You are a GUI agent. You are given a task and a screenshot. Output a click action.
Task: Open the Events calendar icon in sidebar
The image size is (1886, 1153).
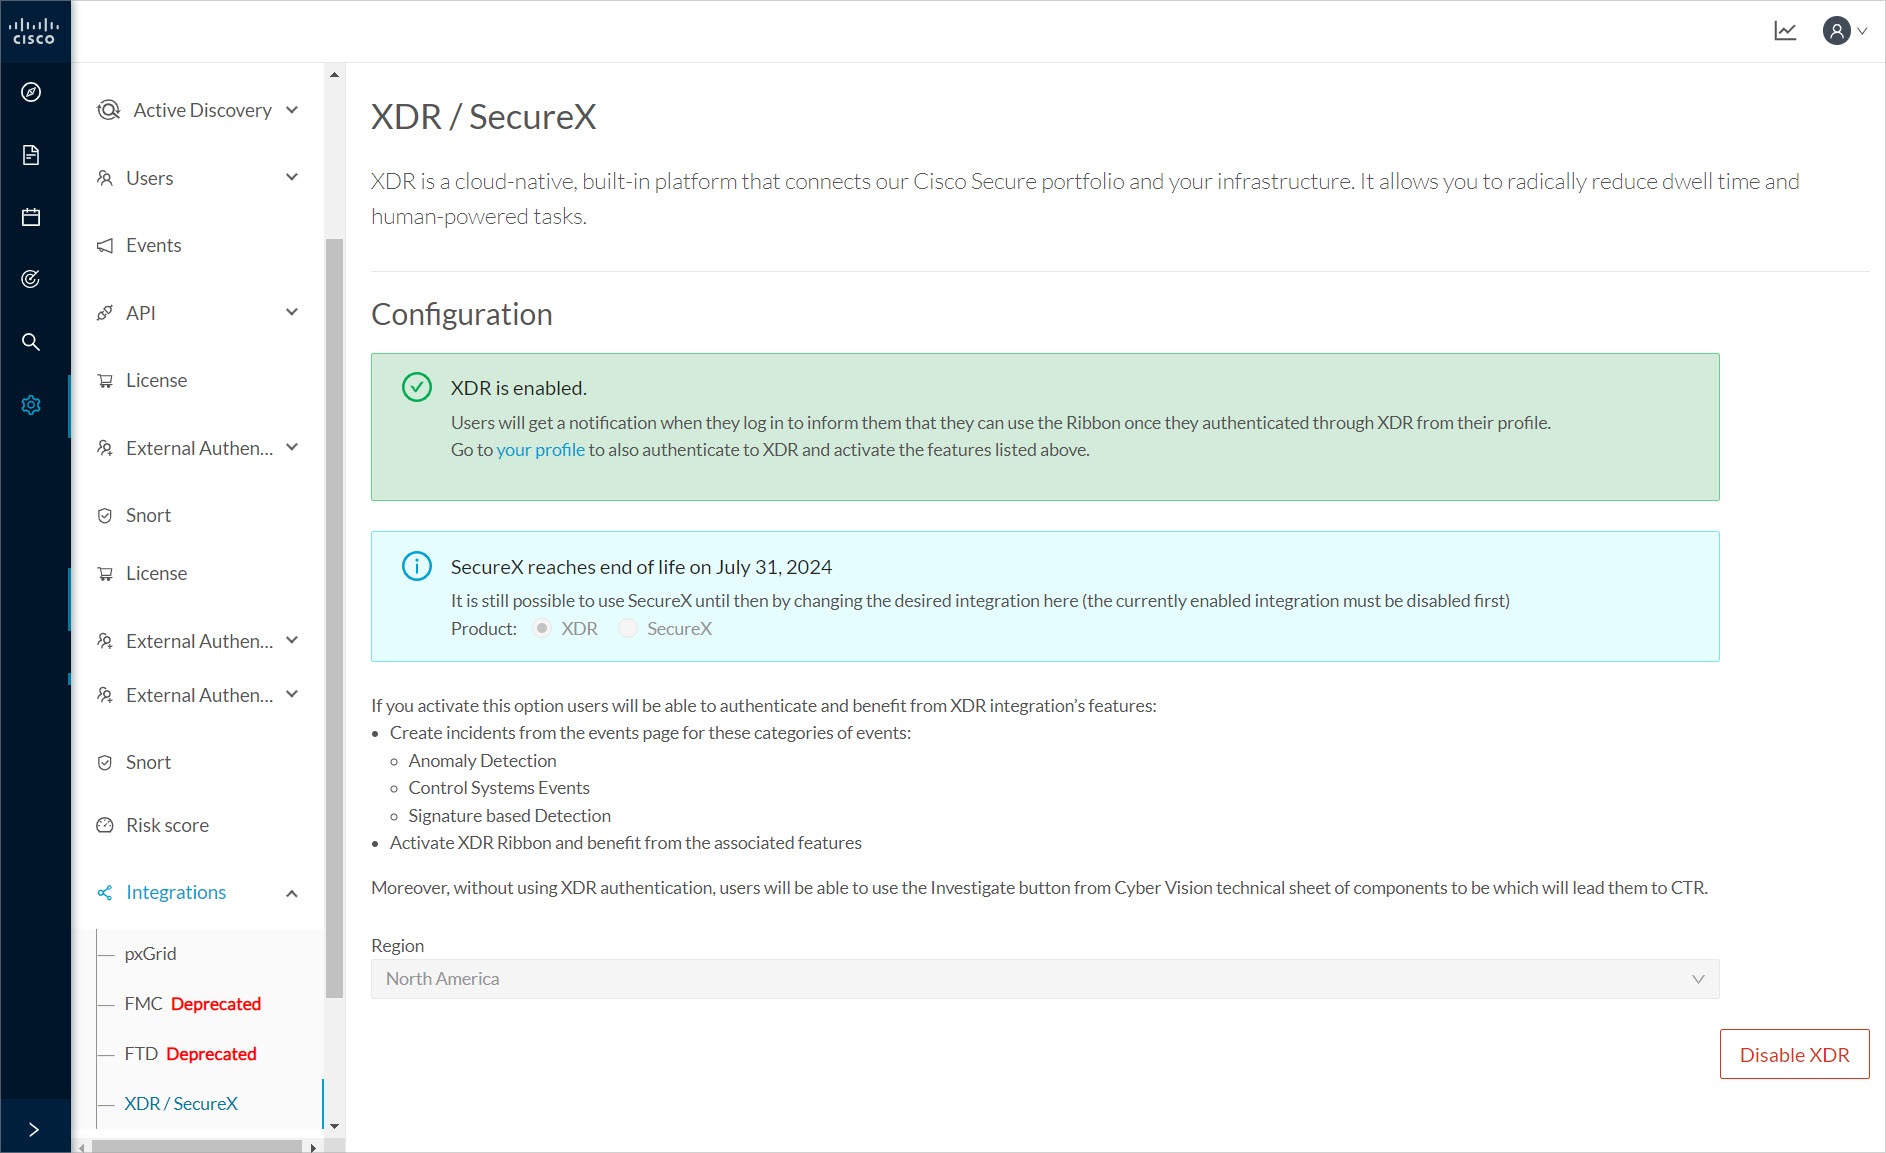tap(31, 217)
